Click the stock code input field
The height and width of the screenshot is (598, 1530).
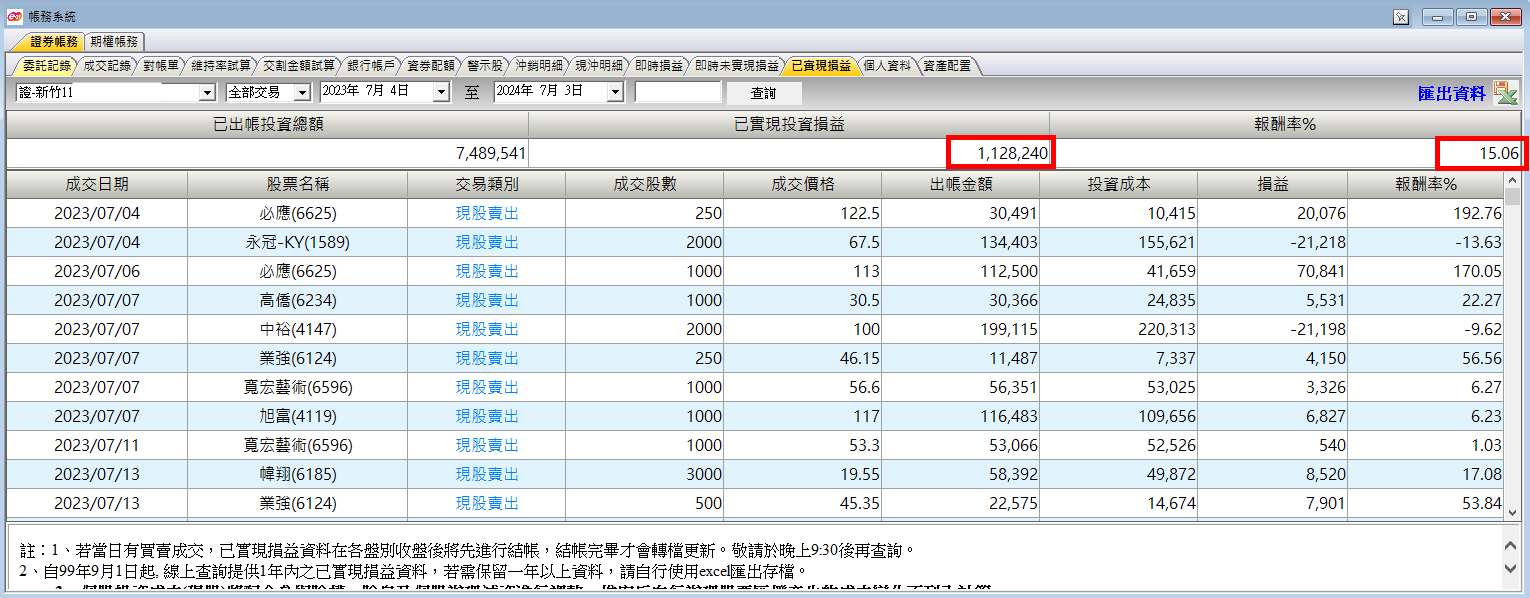[678, 92]
